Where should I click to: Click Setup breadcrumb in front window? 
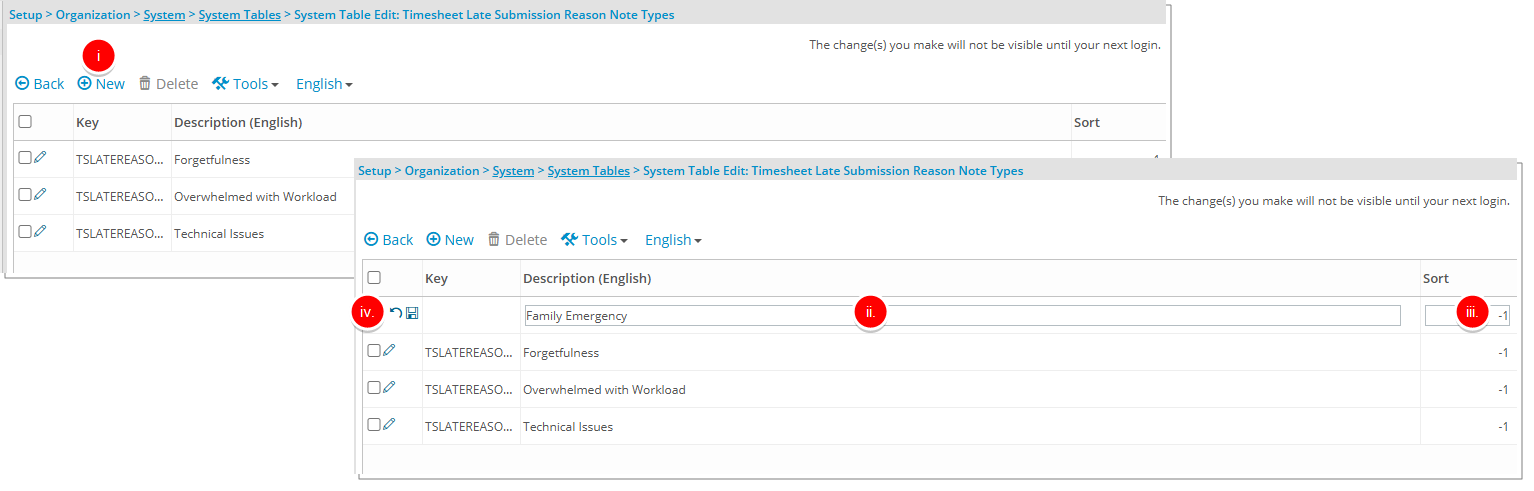(x=375, y=171)
